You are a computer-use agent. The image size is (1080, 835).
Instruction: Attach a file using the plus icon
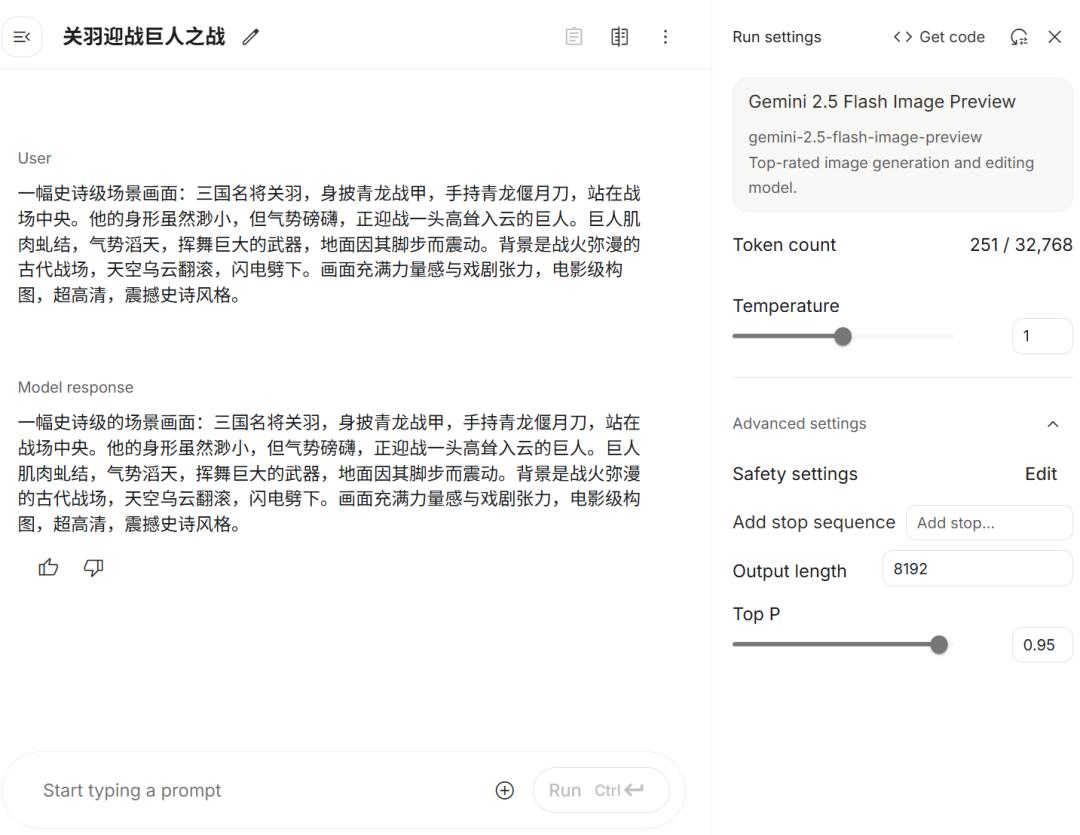click(x=504, y=790)
